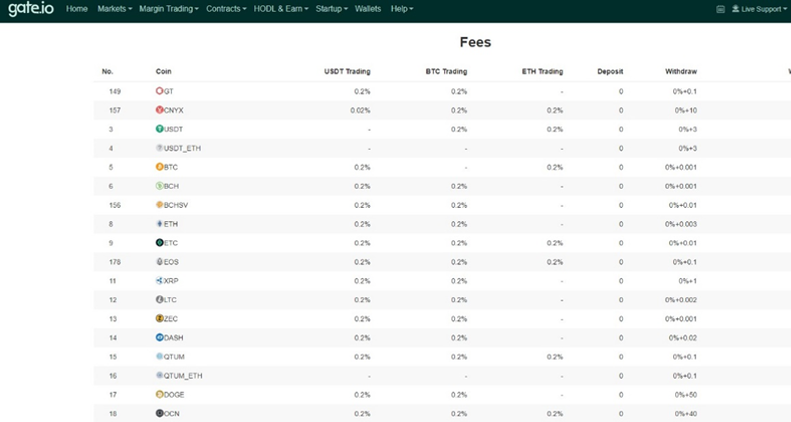Click the ETH coin icon

159,224
